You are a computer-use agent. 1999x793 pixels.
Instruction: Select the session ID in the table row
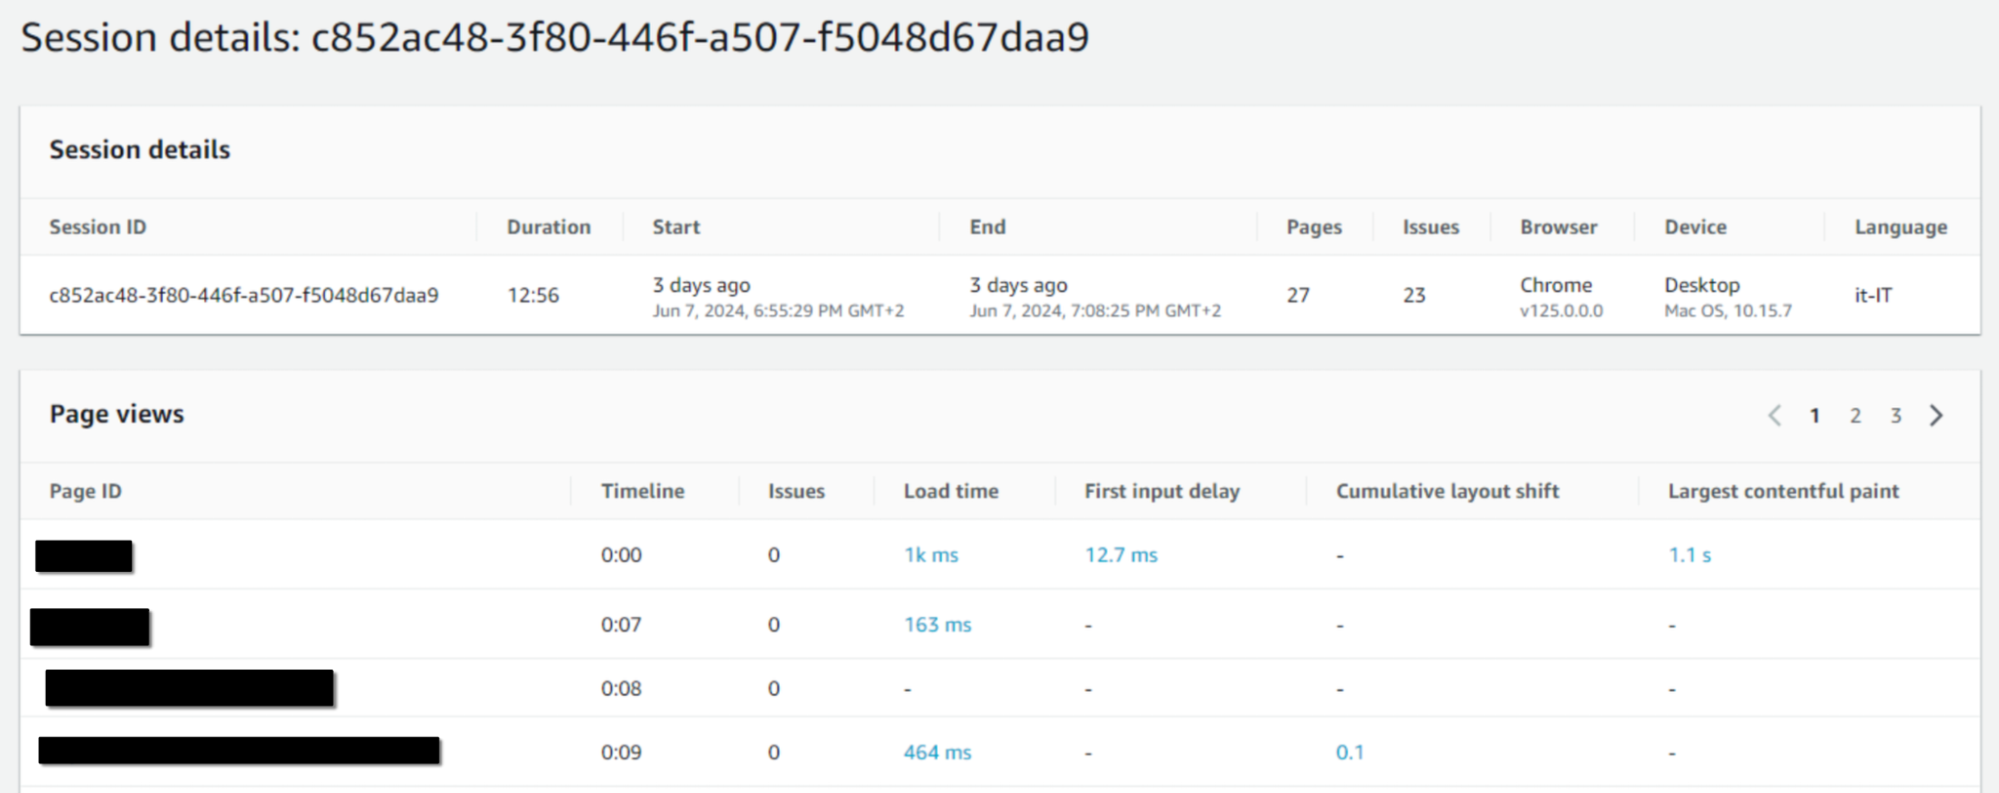pos(244,296)
